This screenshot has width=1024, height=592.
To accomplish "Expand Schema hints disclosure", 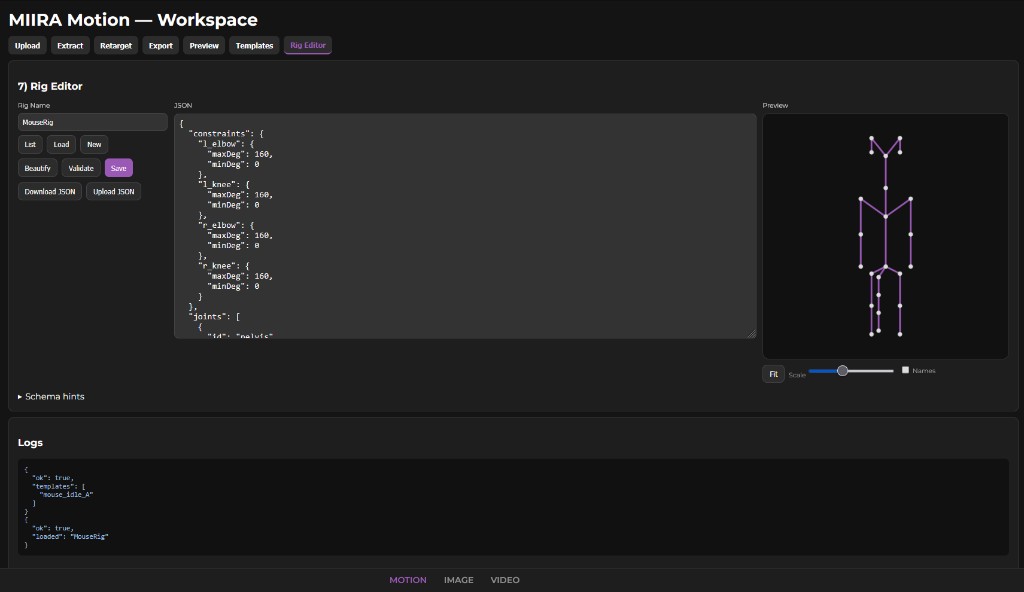I will [x=51, y=397].
